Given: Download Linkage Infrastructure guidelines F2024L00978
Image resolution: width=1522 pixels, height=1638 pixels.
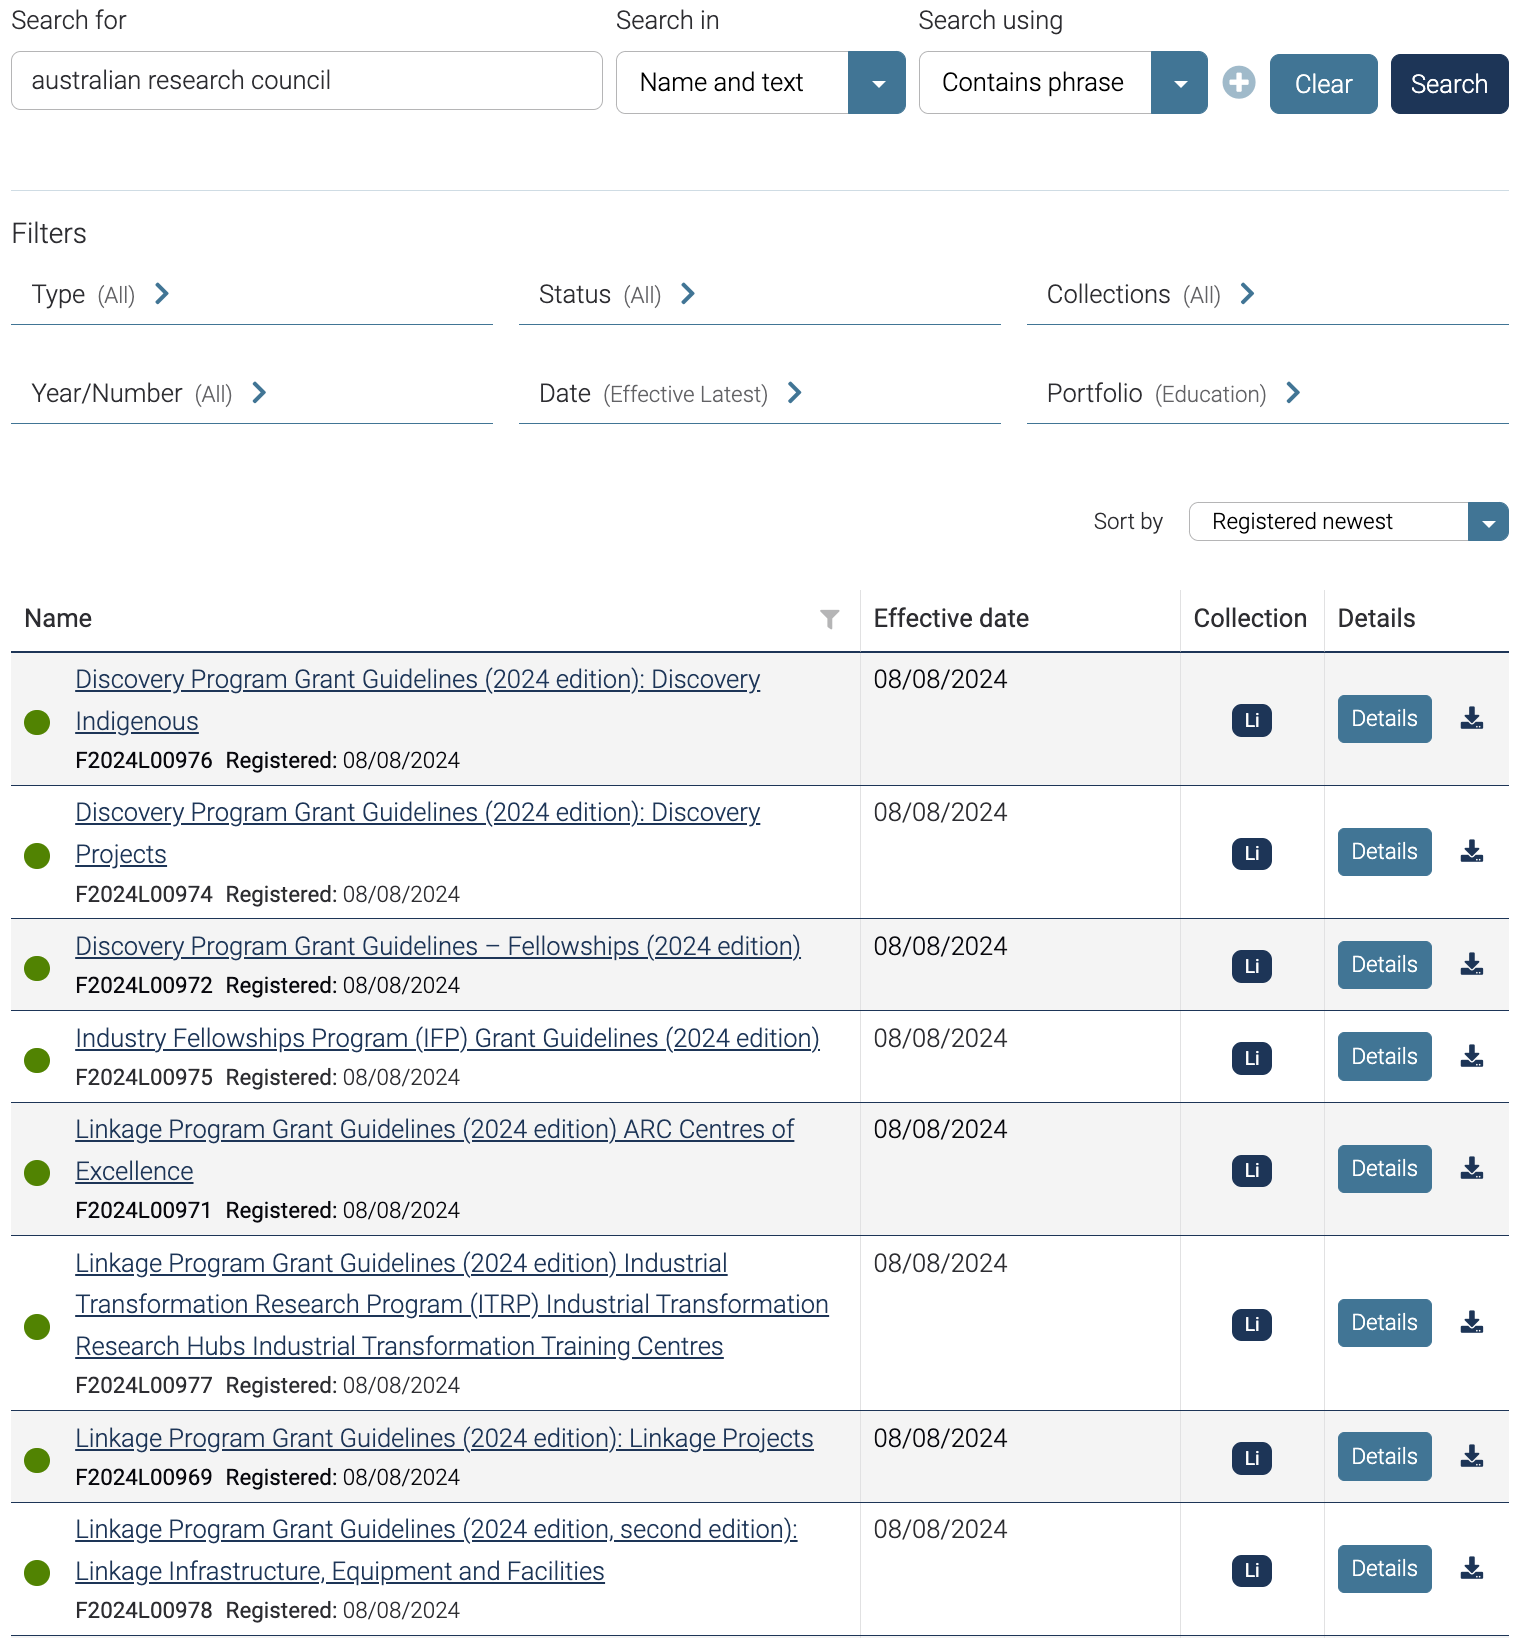Looking at the screenshot, I should (x=1471, y=1569).
